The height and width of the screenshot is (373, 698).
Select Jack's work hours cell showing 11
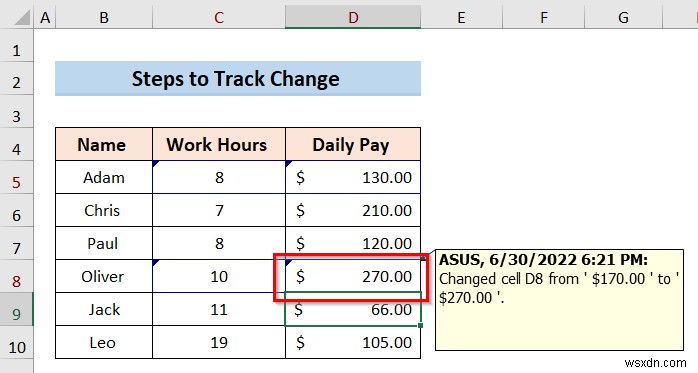[x=219, y=309]
